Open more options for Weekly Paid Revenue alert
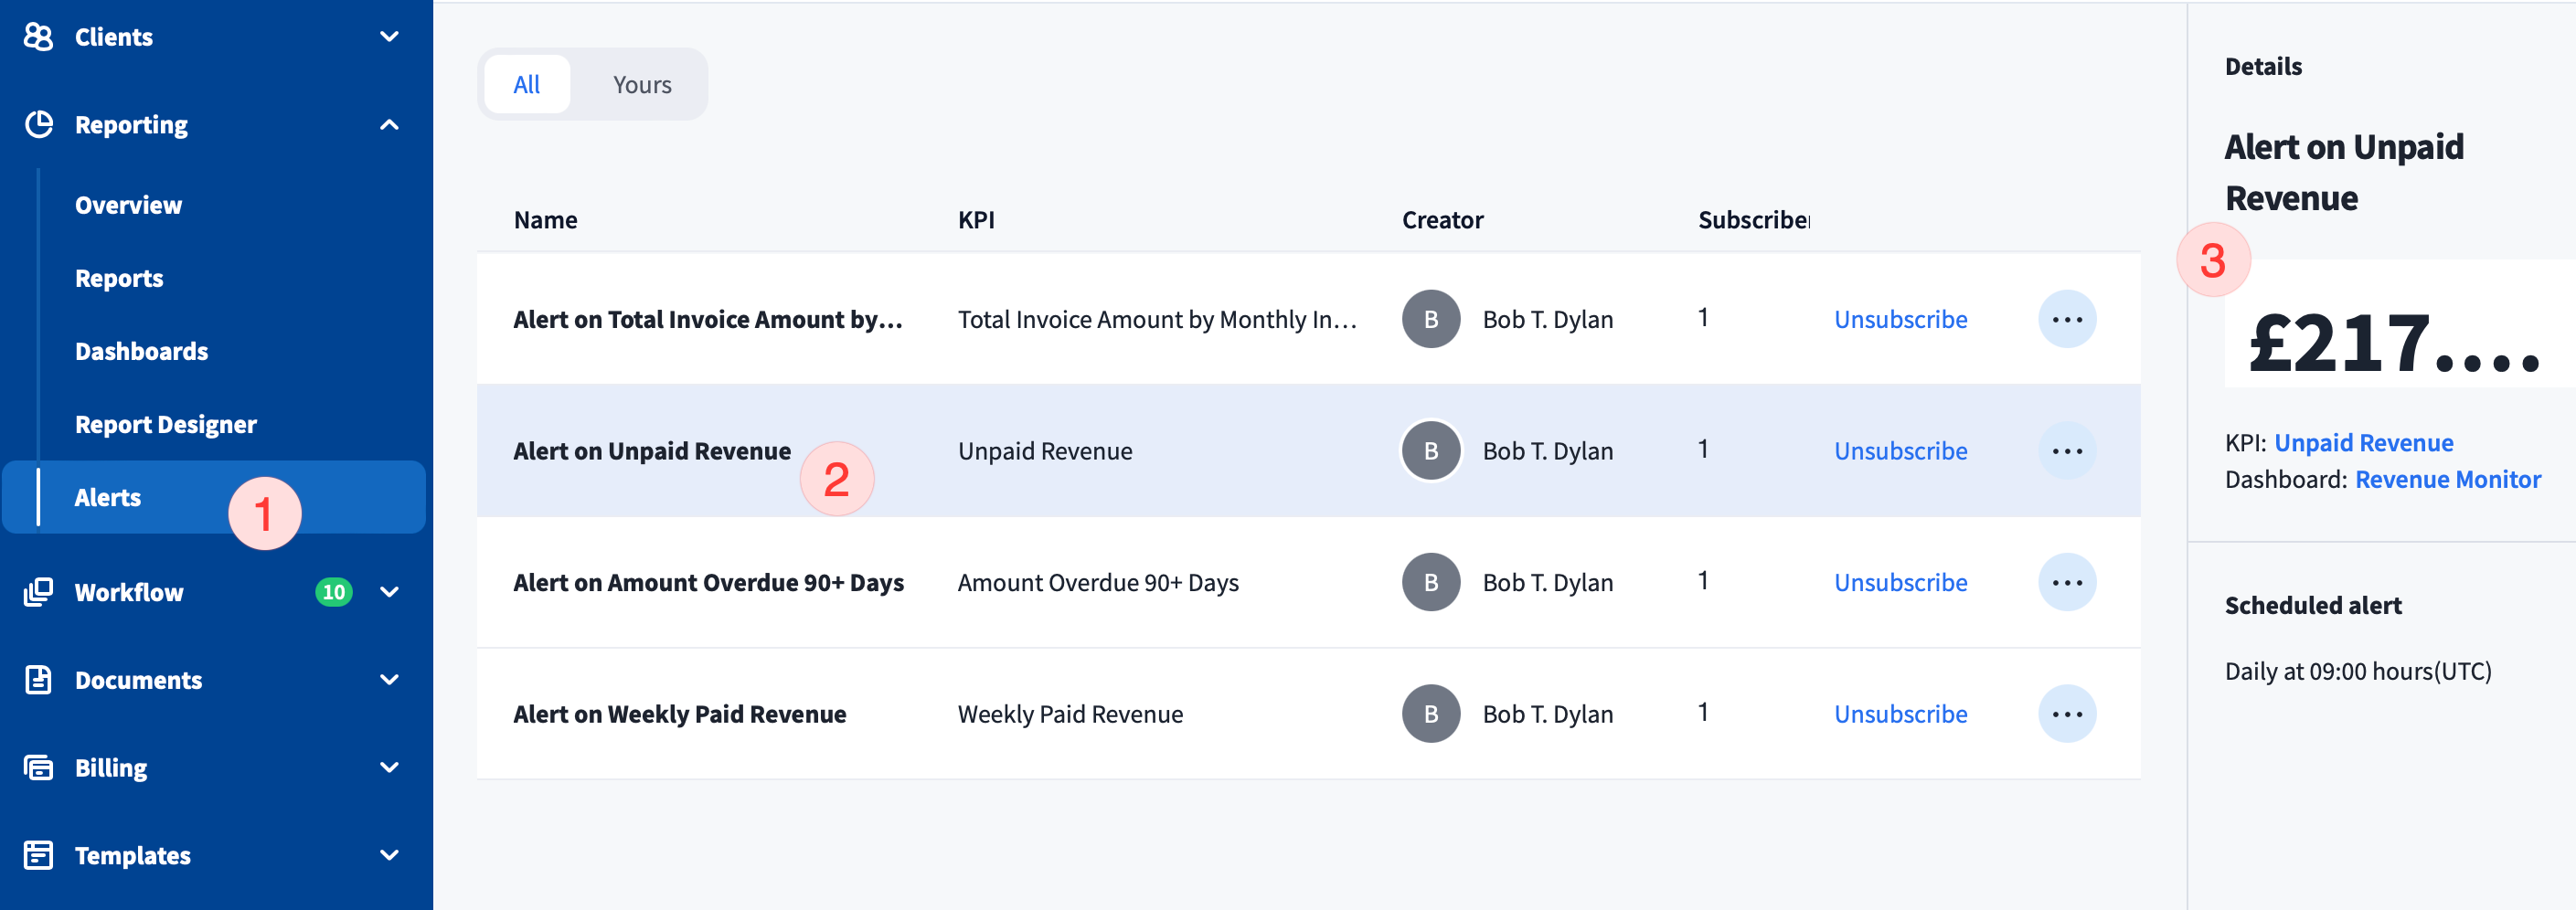This screenshot has width=2576, height=910. 2066,714
